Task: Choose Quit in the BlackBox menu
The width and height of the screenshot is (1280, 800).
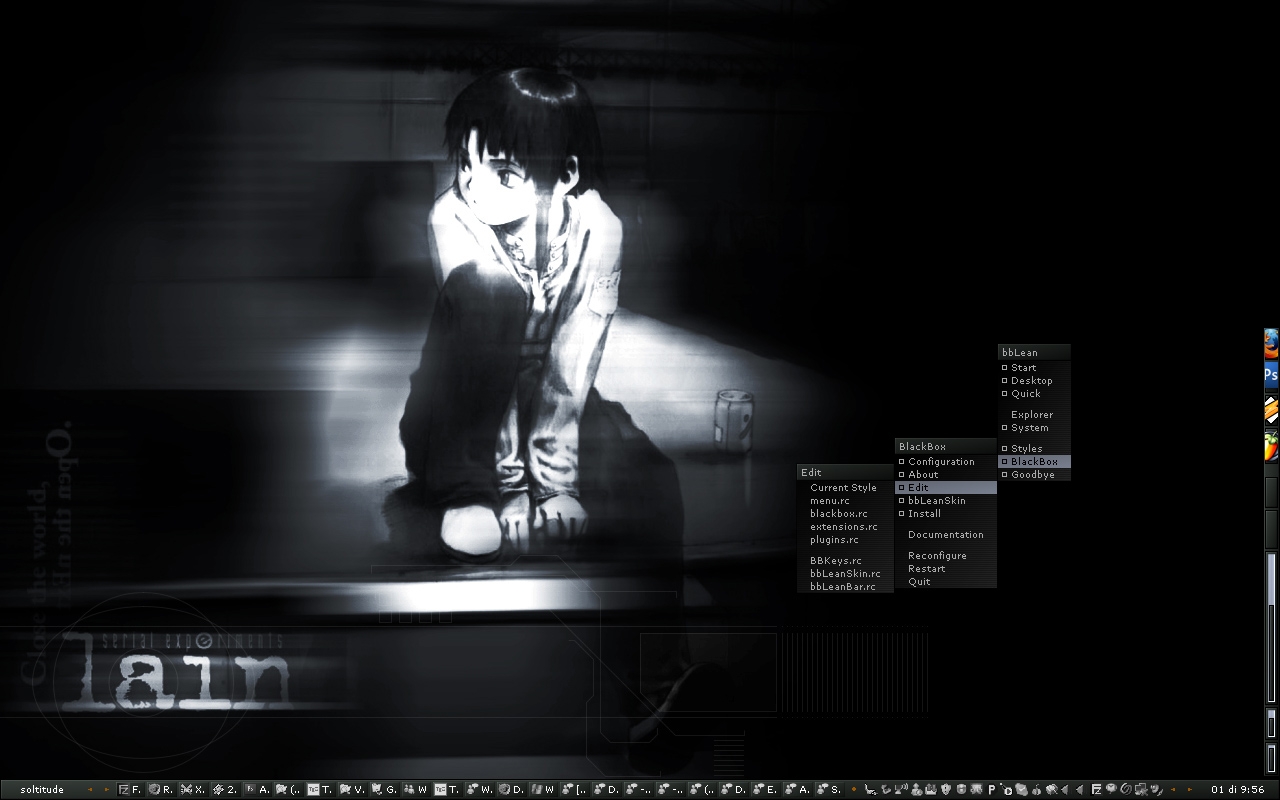Action: (945, 582)
